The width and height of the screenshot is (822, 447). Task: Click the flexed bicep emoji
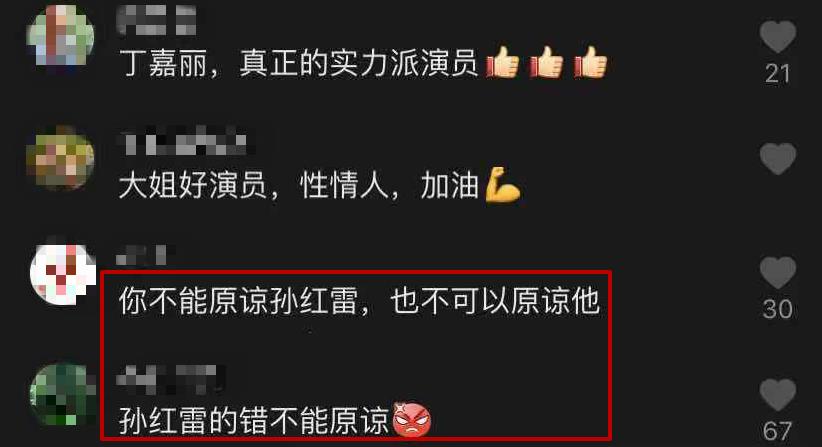point(502,184)
